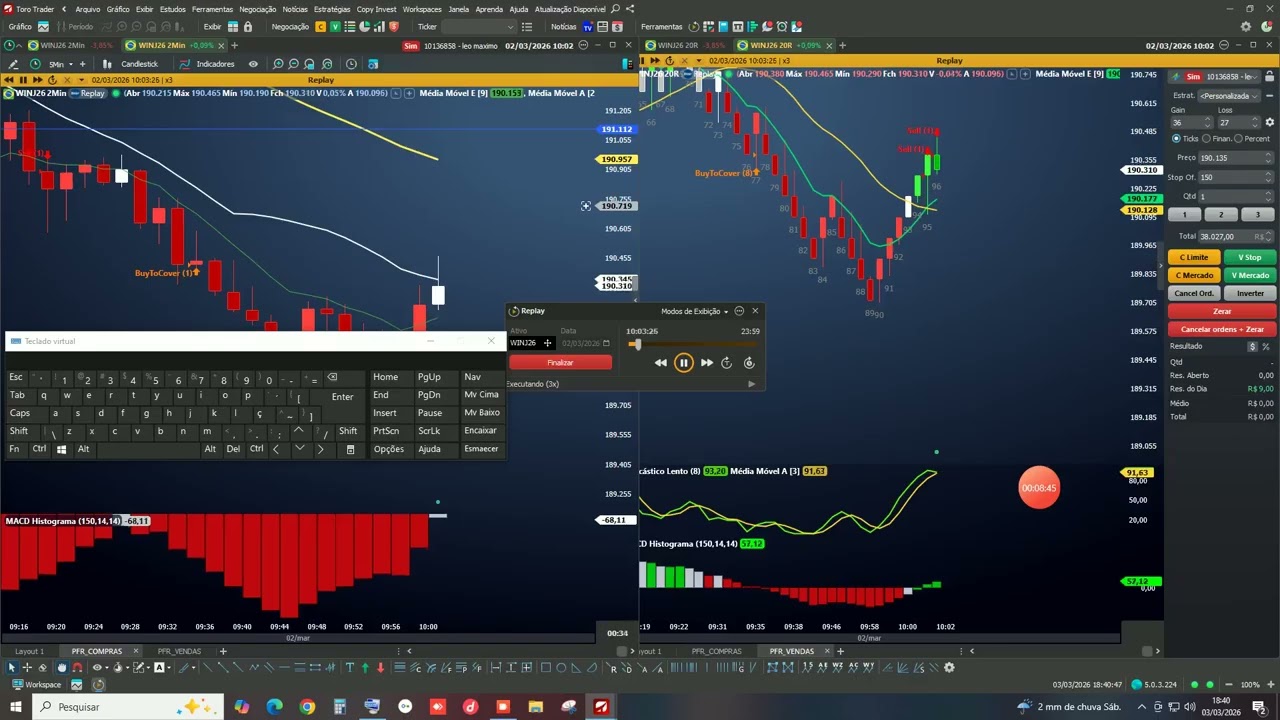The width and height of the screenshot is (1280, 720).
Task: Click the replay time progress slider
Action: pos(692,344)
